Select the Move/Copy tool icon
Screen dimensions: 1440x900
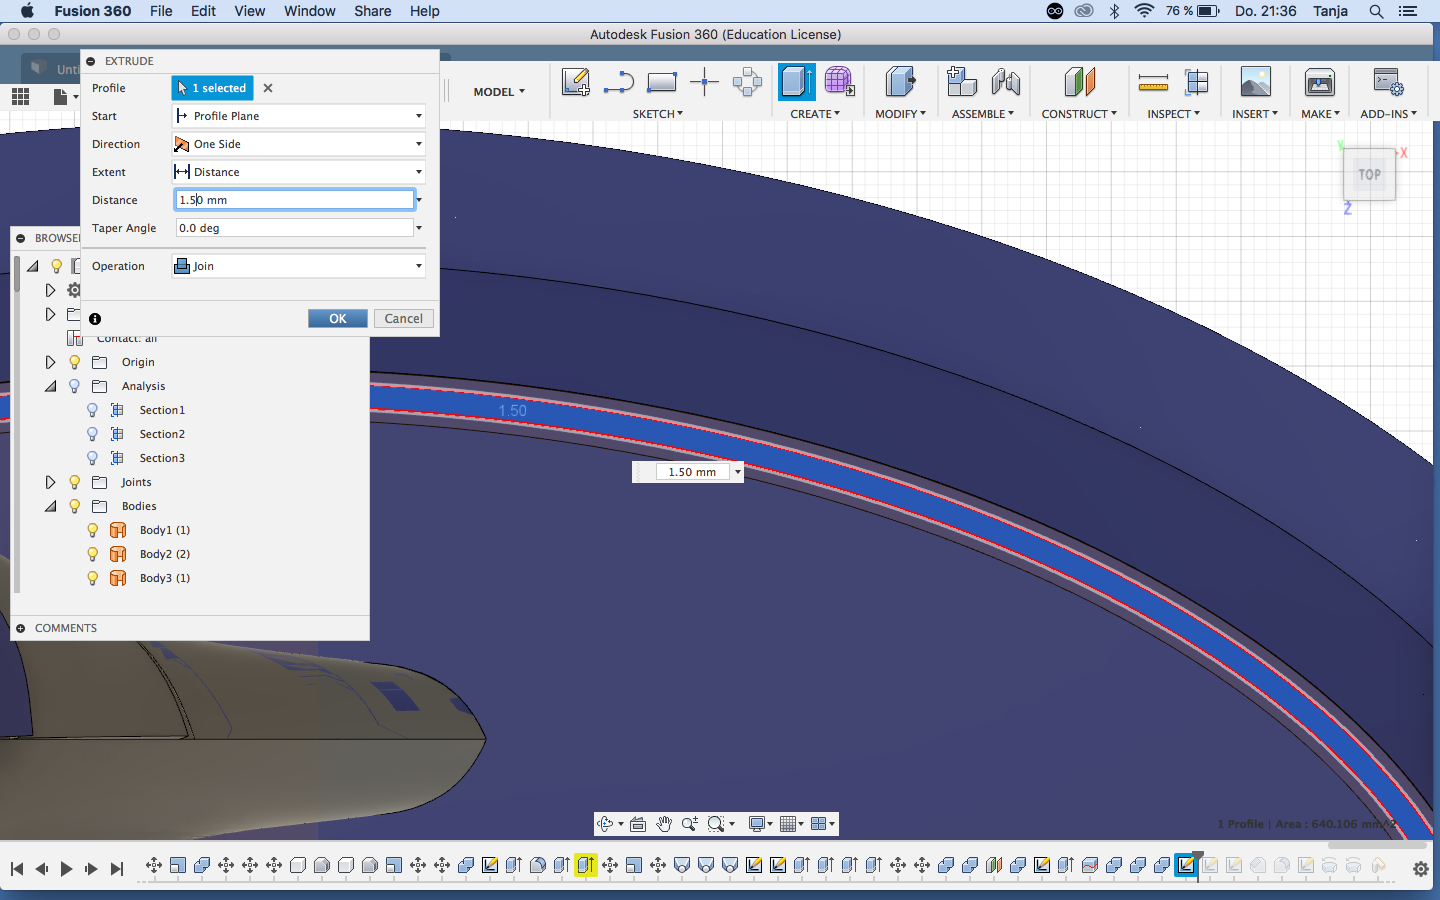click(x=747, y=82)
